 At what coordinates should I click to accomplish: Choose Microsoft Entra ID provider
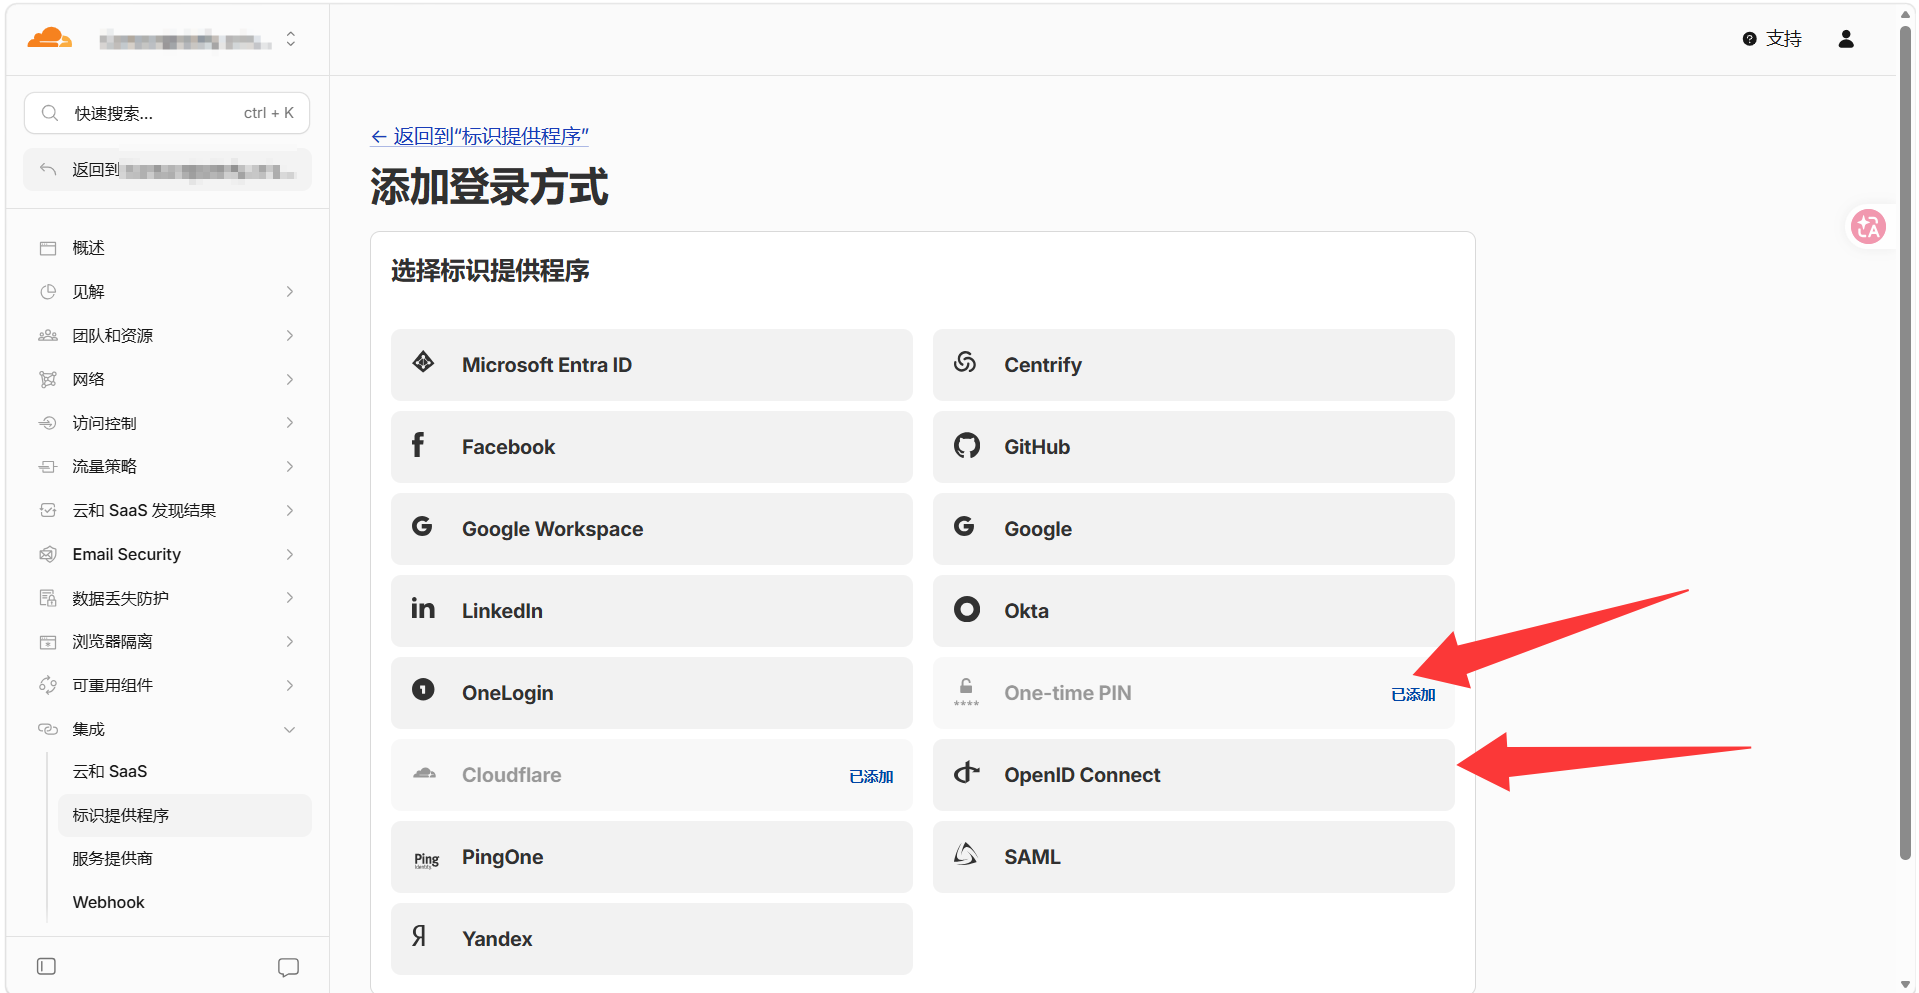tap(652, 365)
